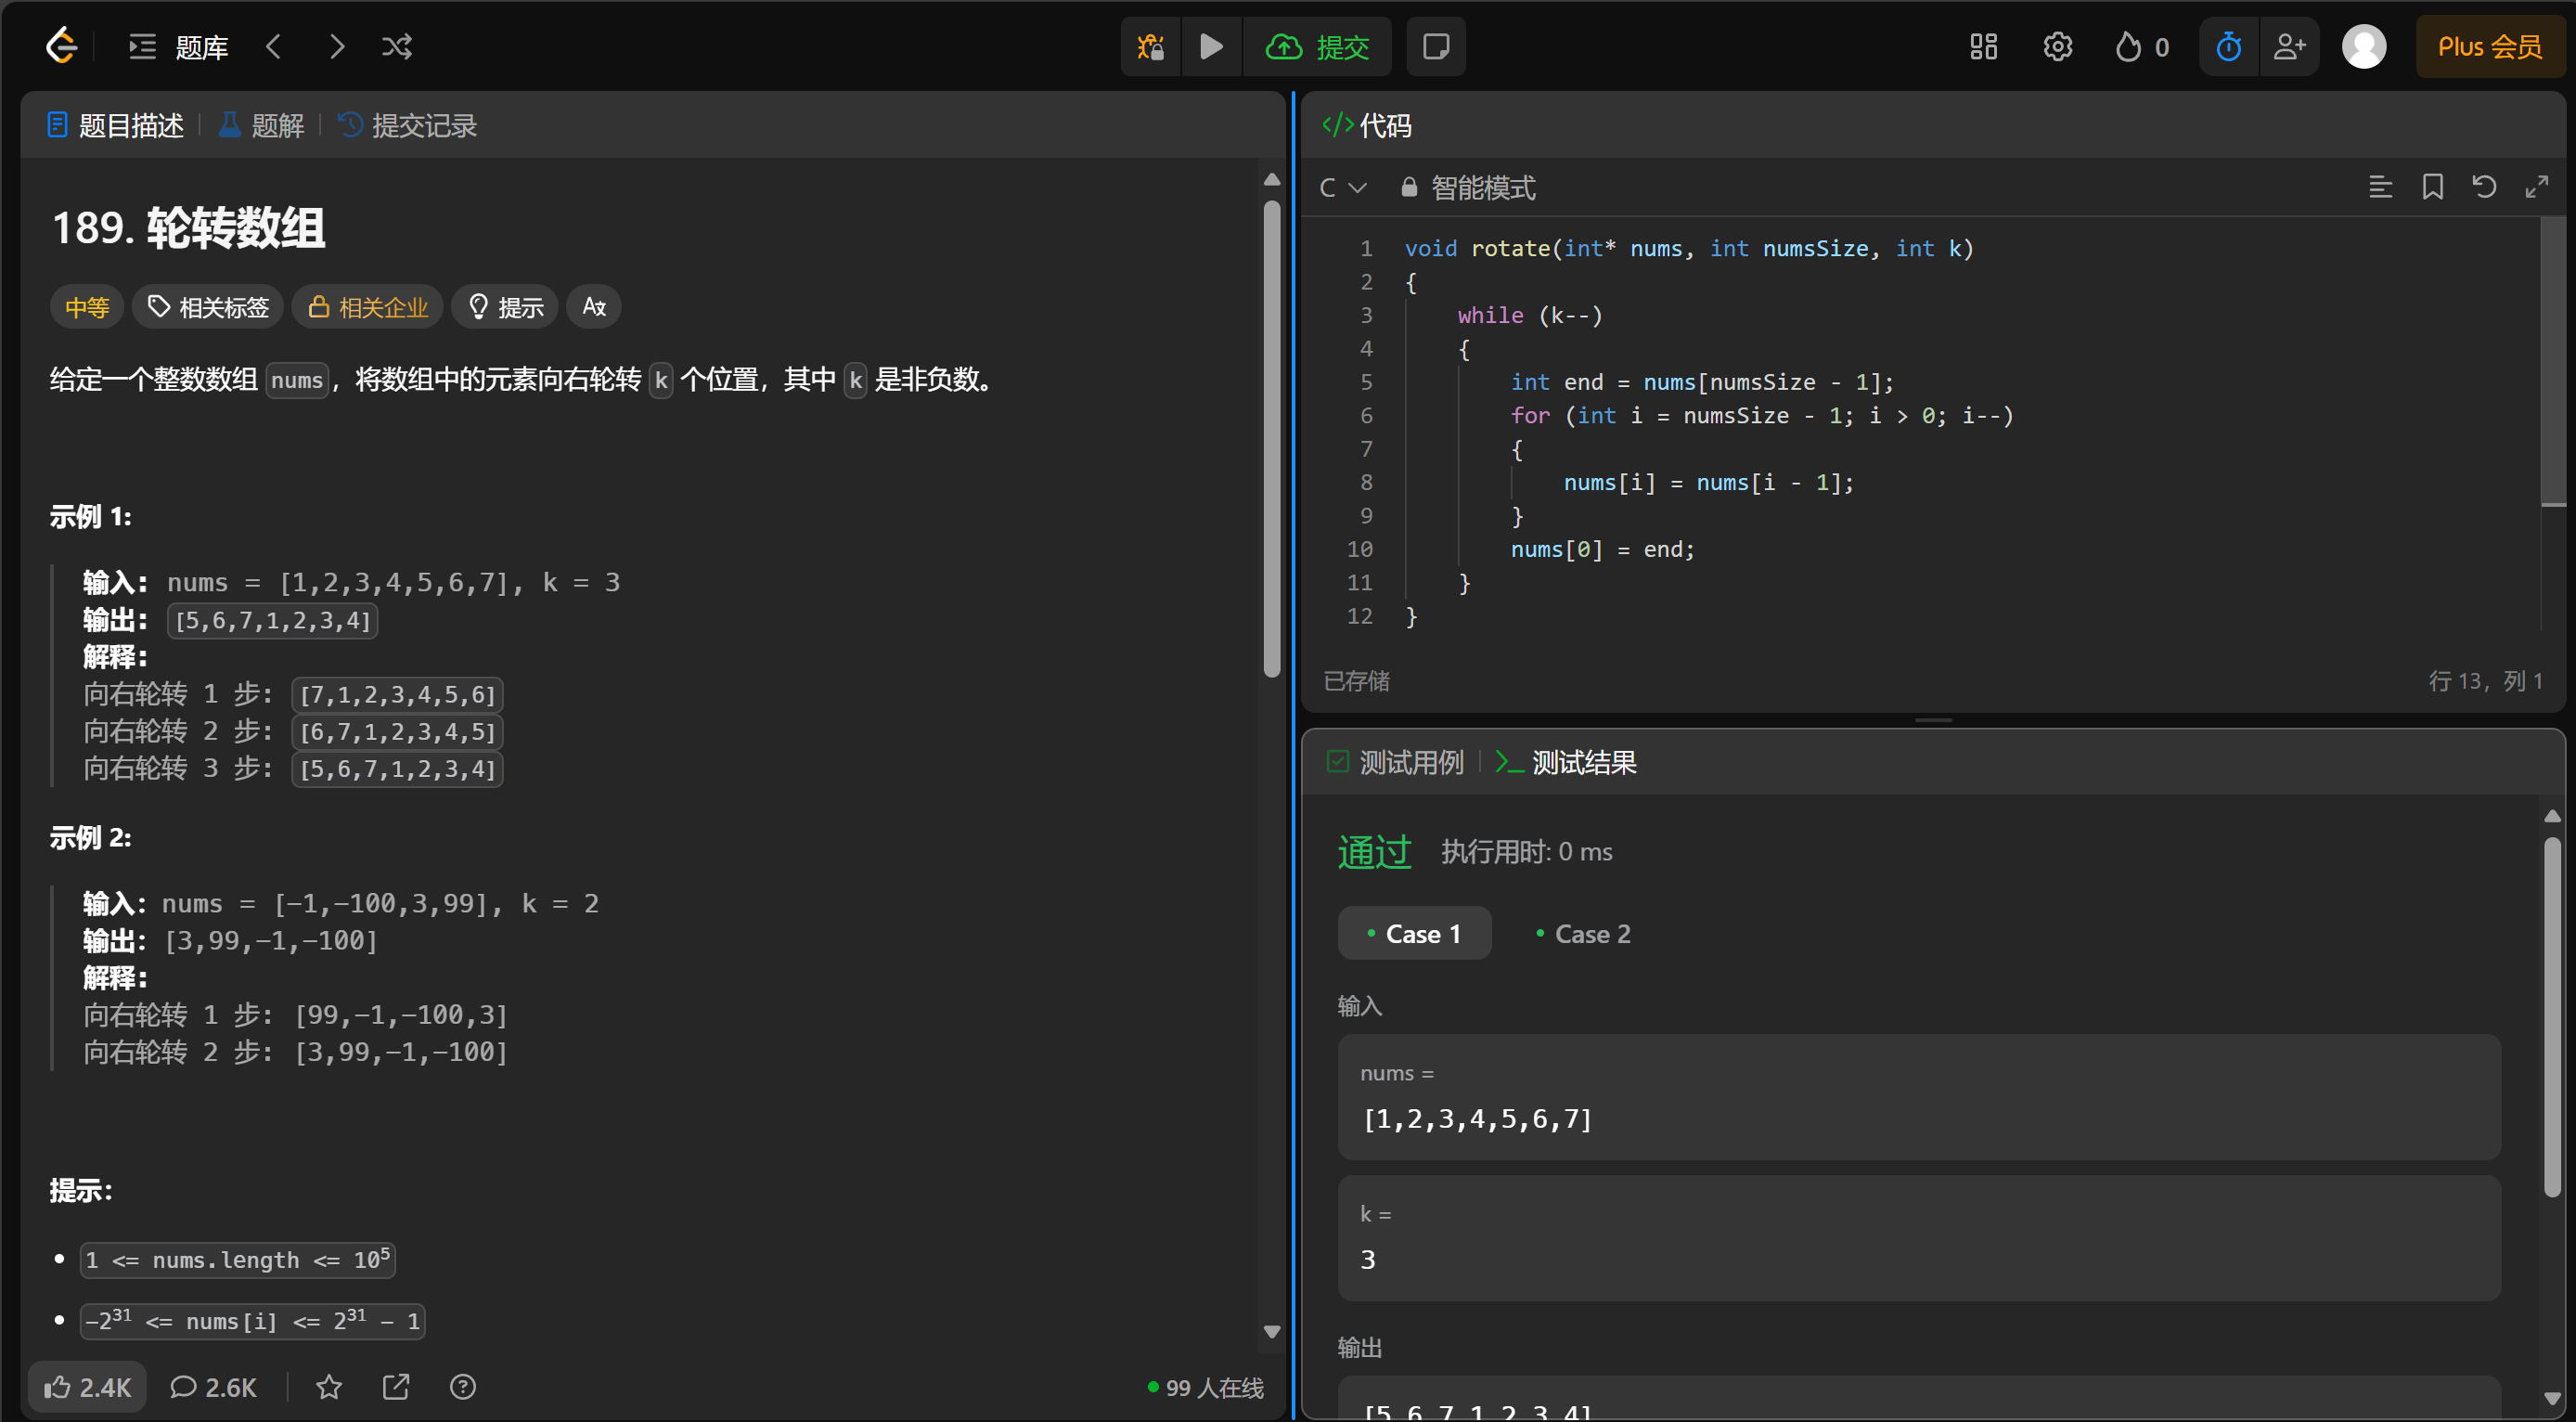Start the timer clock icon

pos(2228,47)
